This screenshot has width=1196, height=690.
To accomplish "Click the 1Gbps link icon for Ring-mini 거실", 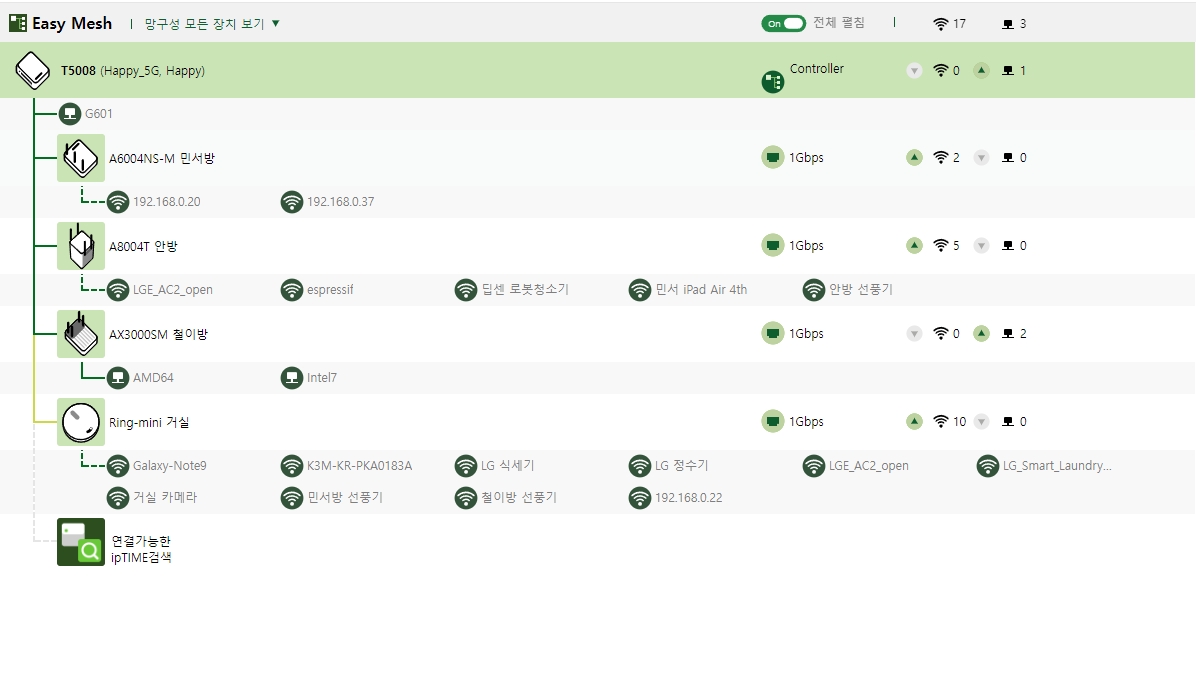I will [773, 422].
